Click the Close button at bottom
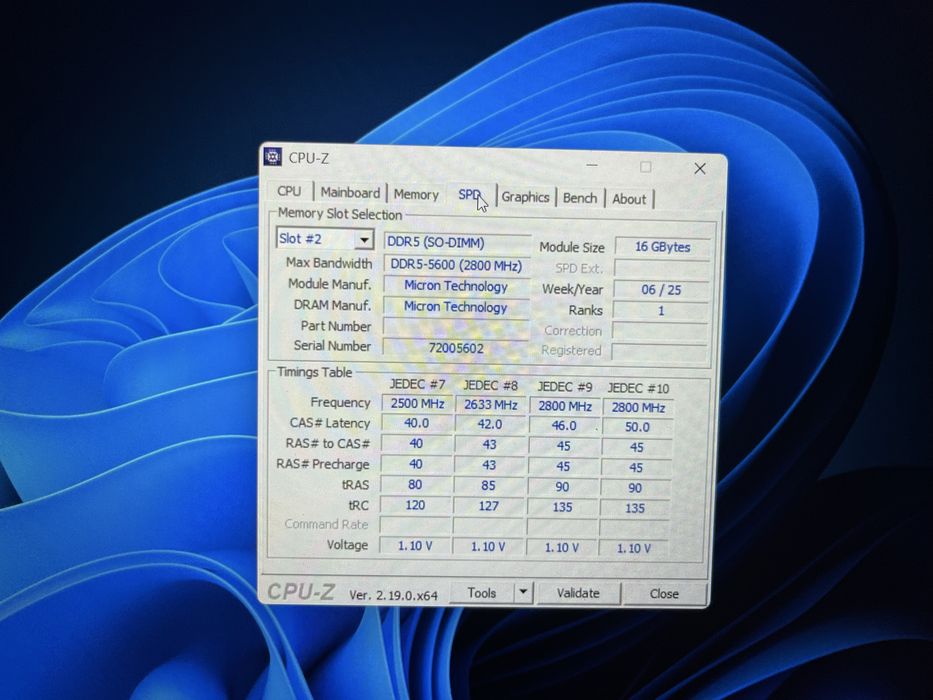933x700 pixels. (x=663, y=594)
